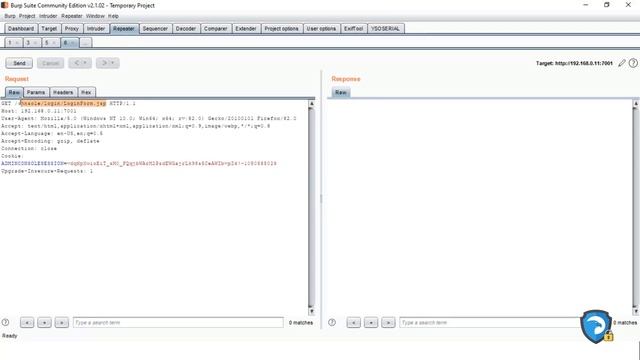Viewport: 640px width, 360px height.
Task: Select Repeater sub-tab 5
Action: point(50,42)
